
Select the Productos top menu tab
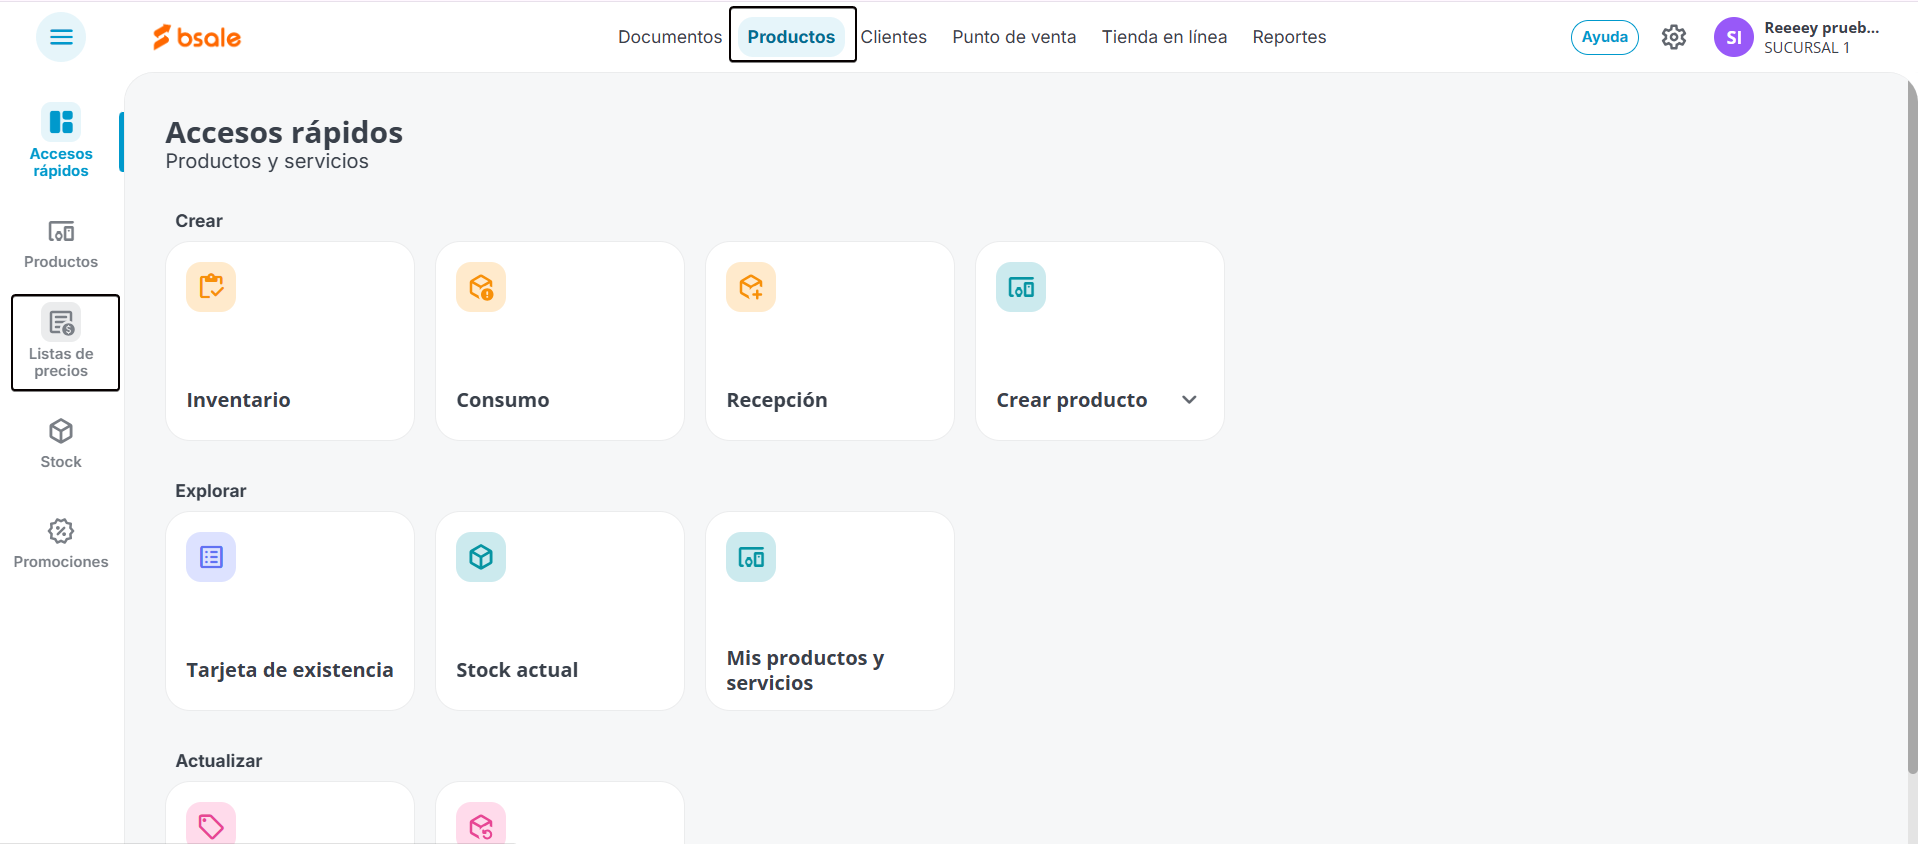point(791,37)
